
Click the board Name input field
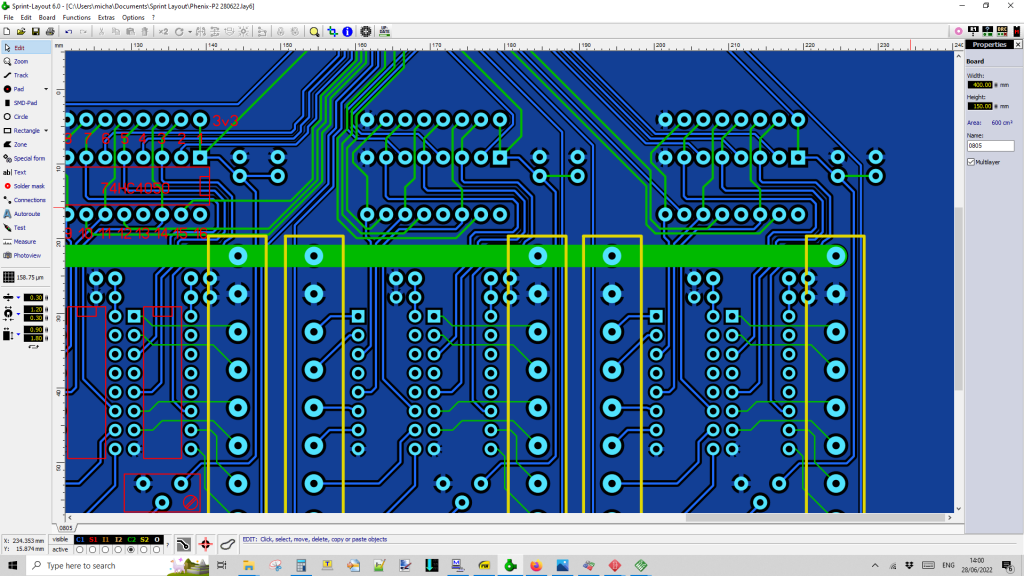[x=990, y=146]
